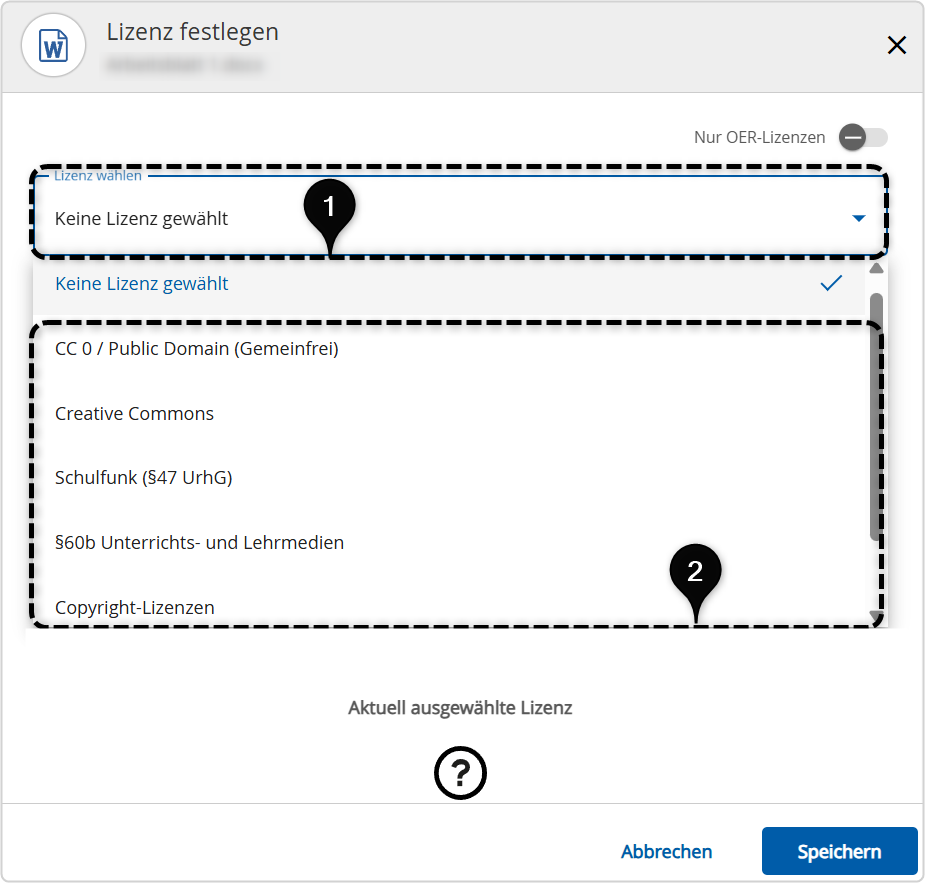Click the scroll down arrow in license list

click(876, 615)
